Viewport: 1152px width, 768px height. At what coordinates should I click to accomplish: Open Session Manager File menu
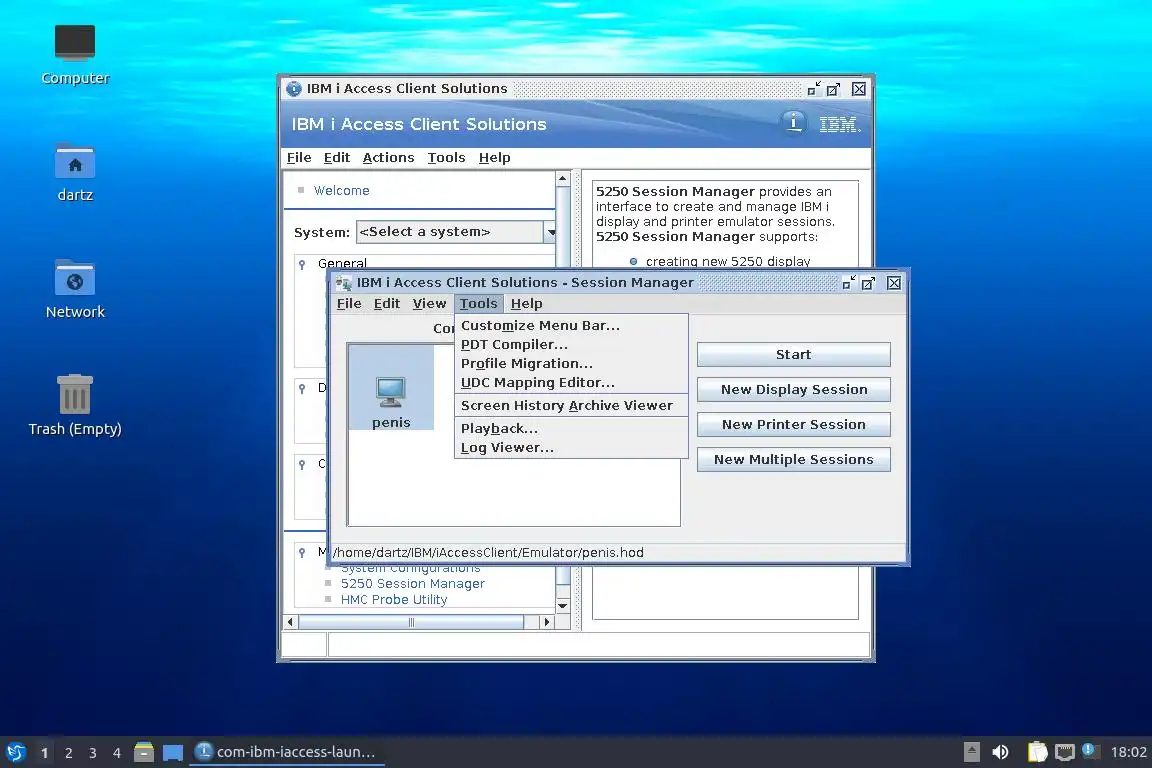coord(349,304)
